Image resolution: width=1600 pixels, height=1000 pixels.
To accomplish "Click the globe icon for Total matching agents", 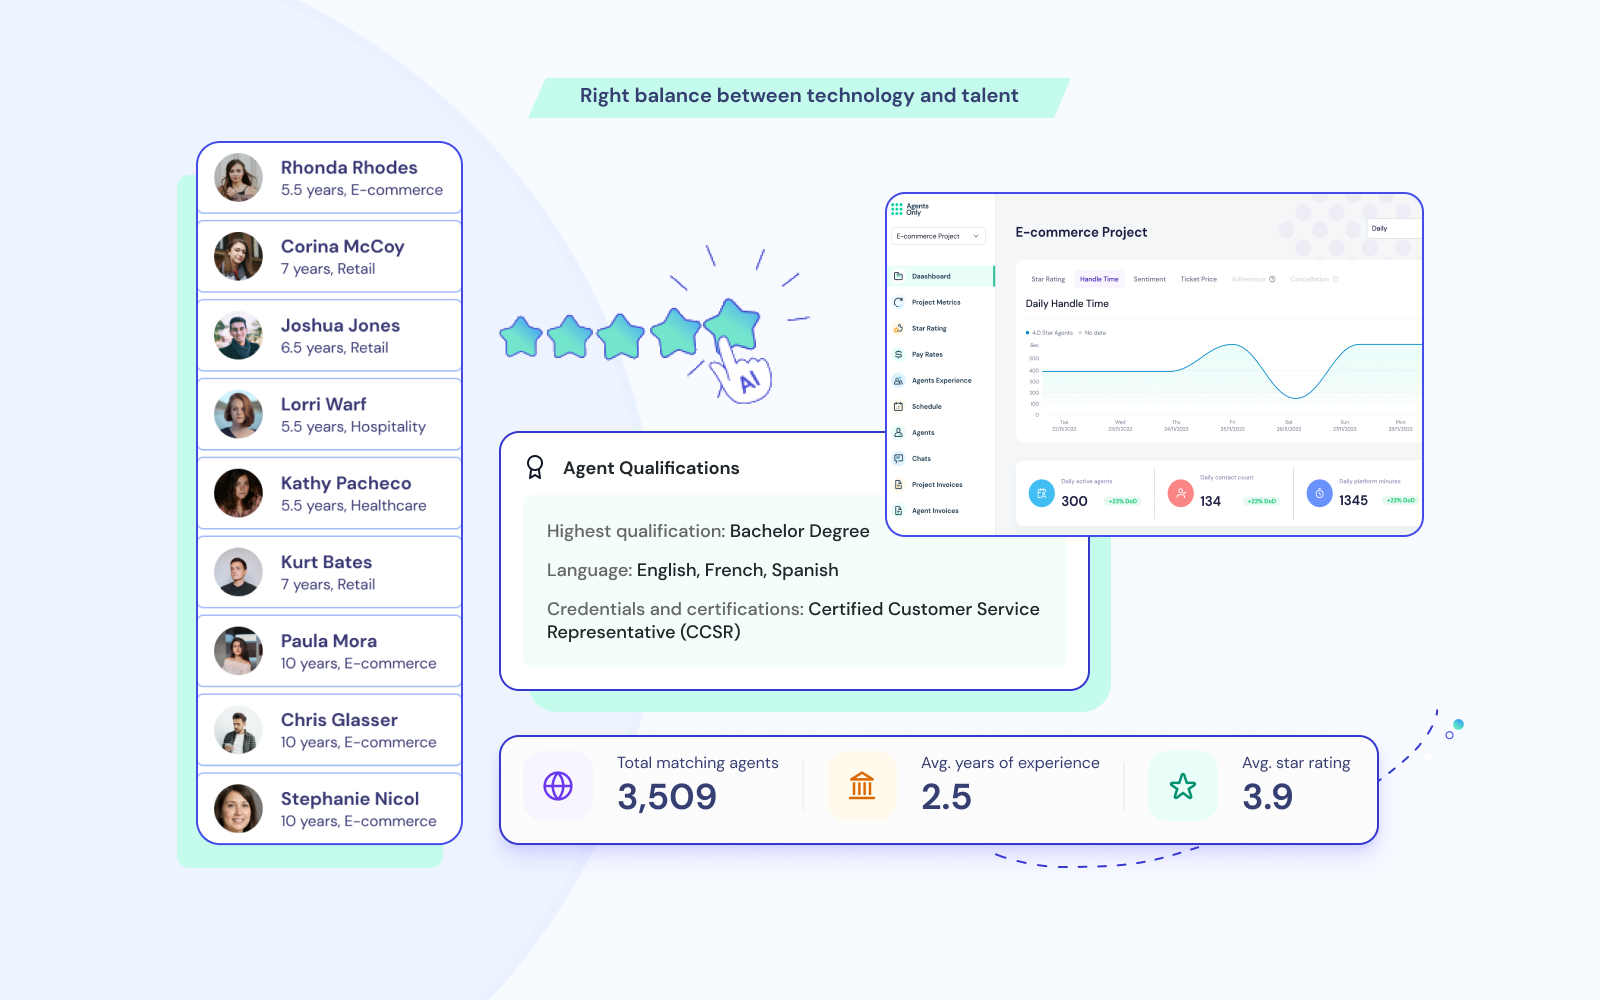I will [558, 786].
